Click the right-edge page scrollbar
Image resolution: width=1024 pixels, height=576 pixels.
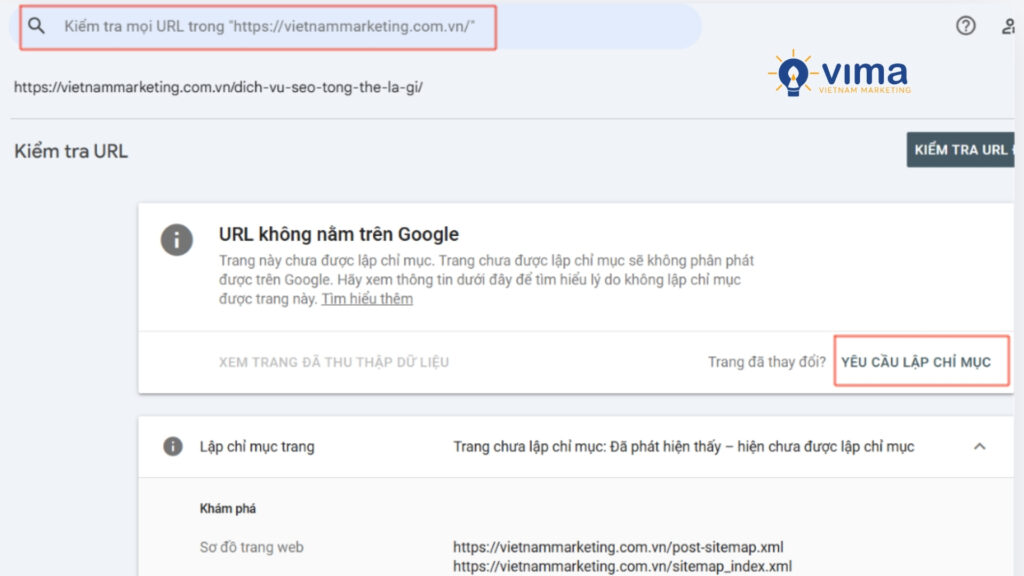[x=1020, y=300]
